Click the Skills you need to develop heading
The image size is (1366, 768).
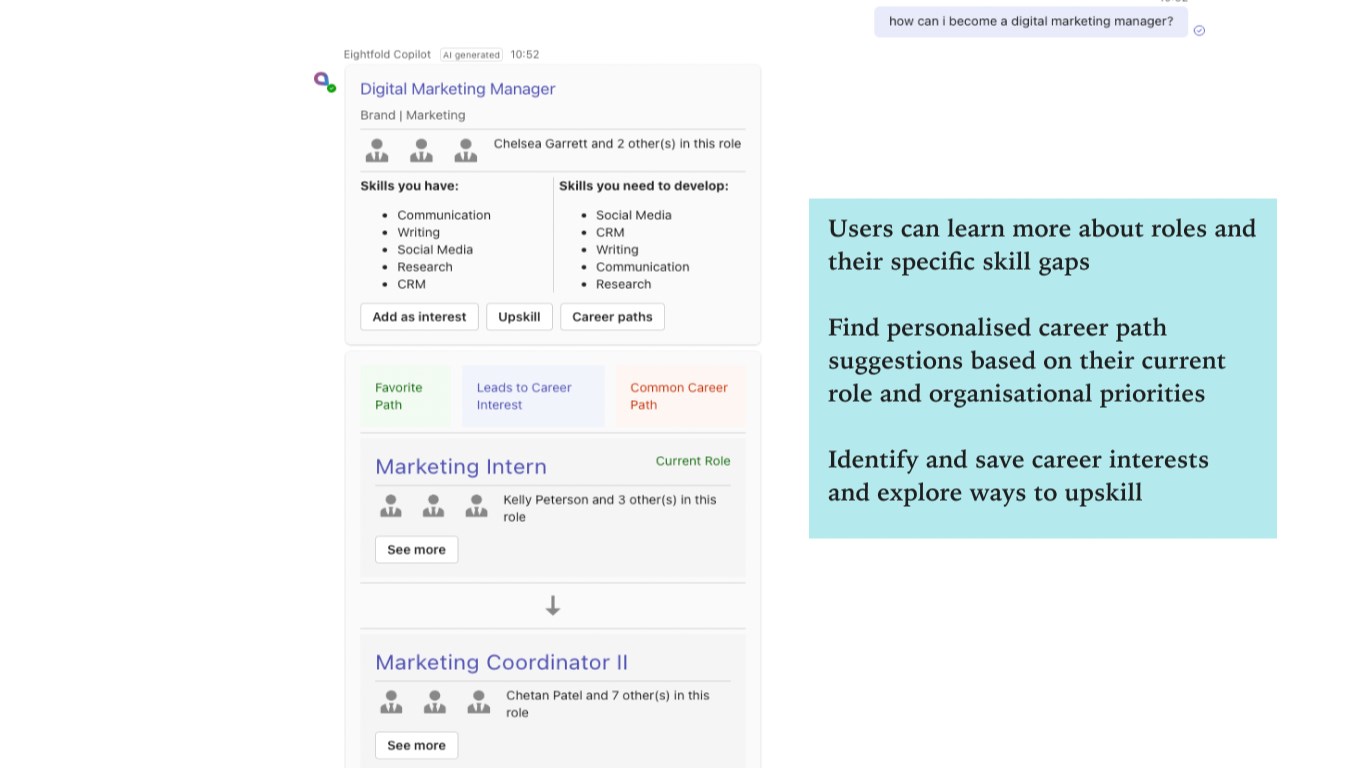tap(644, 186)
